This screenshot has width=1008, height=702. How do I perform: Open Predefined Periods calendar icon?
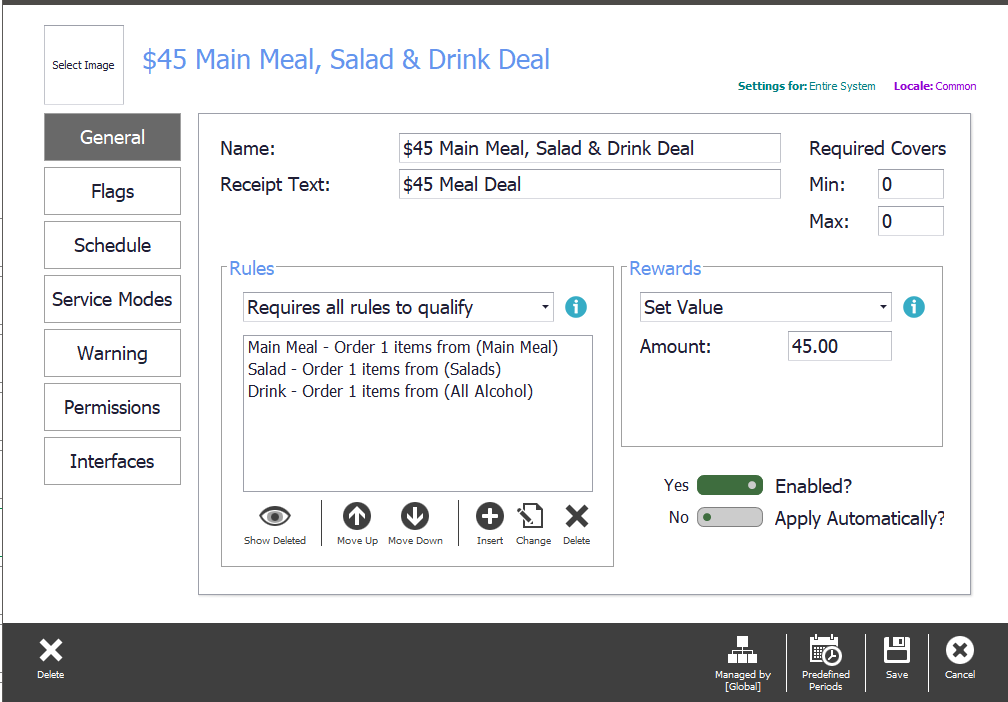[x=825, y=650]
